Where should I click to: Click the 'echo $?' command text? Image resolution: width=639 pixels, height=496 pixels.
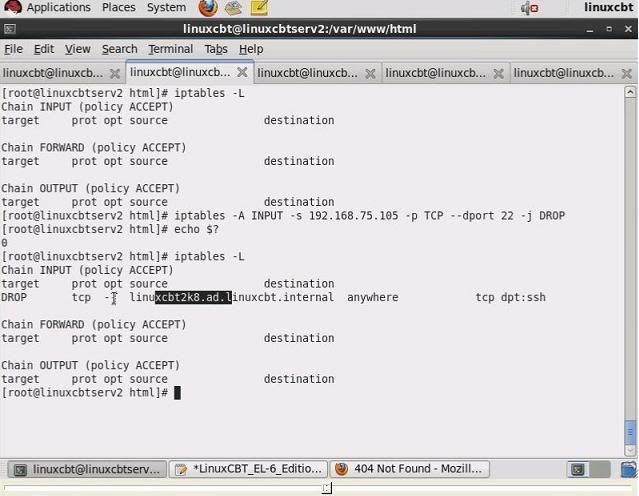pyautogui.click(x=196, y=229)
